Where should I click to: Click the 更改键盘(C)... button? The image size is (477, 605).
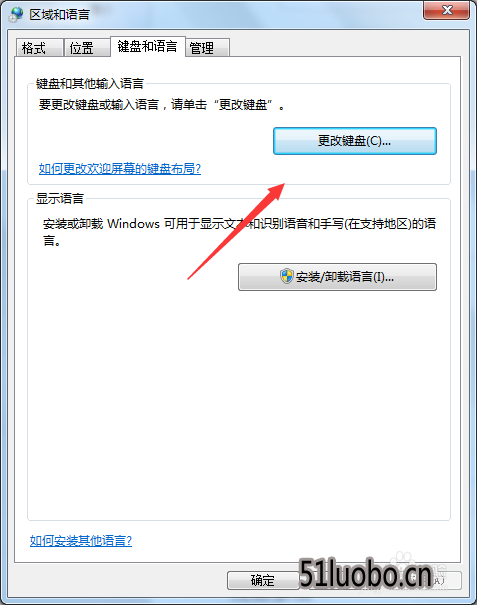(x=355, y=141)
